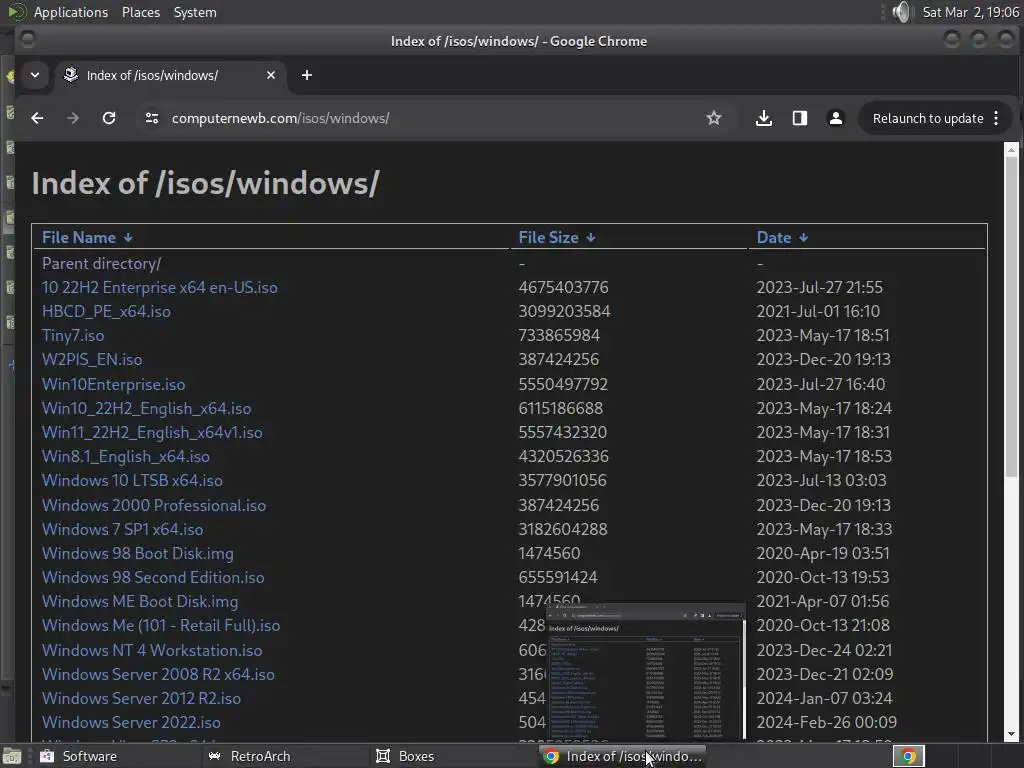The height and width of the screenshot is (768, 1024).
Task: Click the page vertical scrollbar thumb
Action: coord(1012,317)
